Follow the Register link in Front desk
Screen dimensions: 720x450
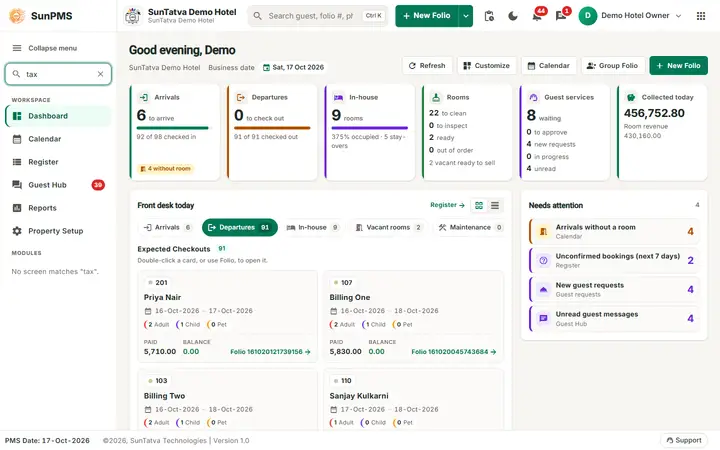coord(447,205)
